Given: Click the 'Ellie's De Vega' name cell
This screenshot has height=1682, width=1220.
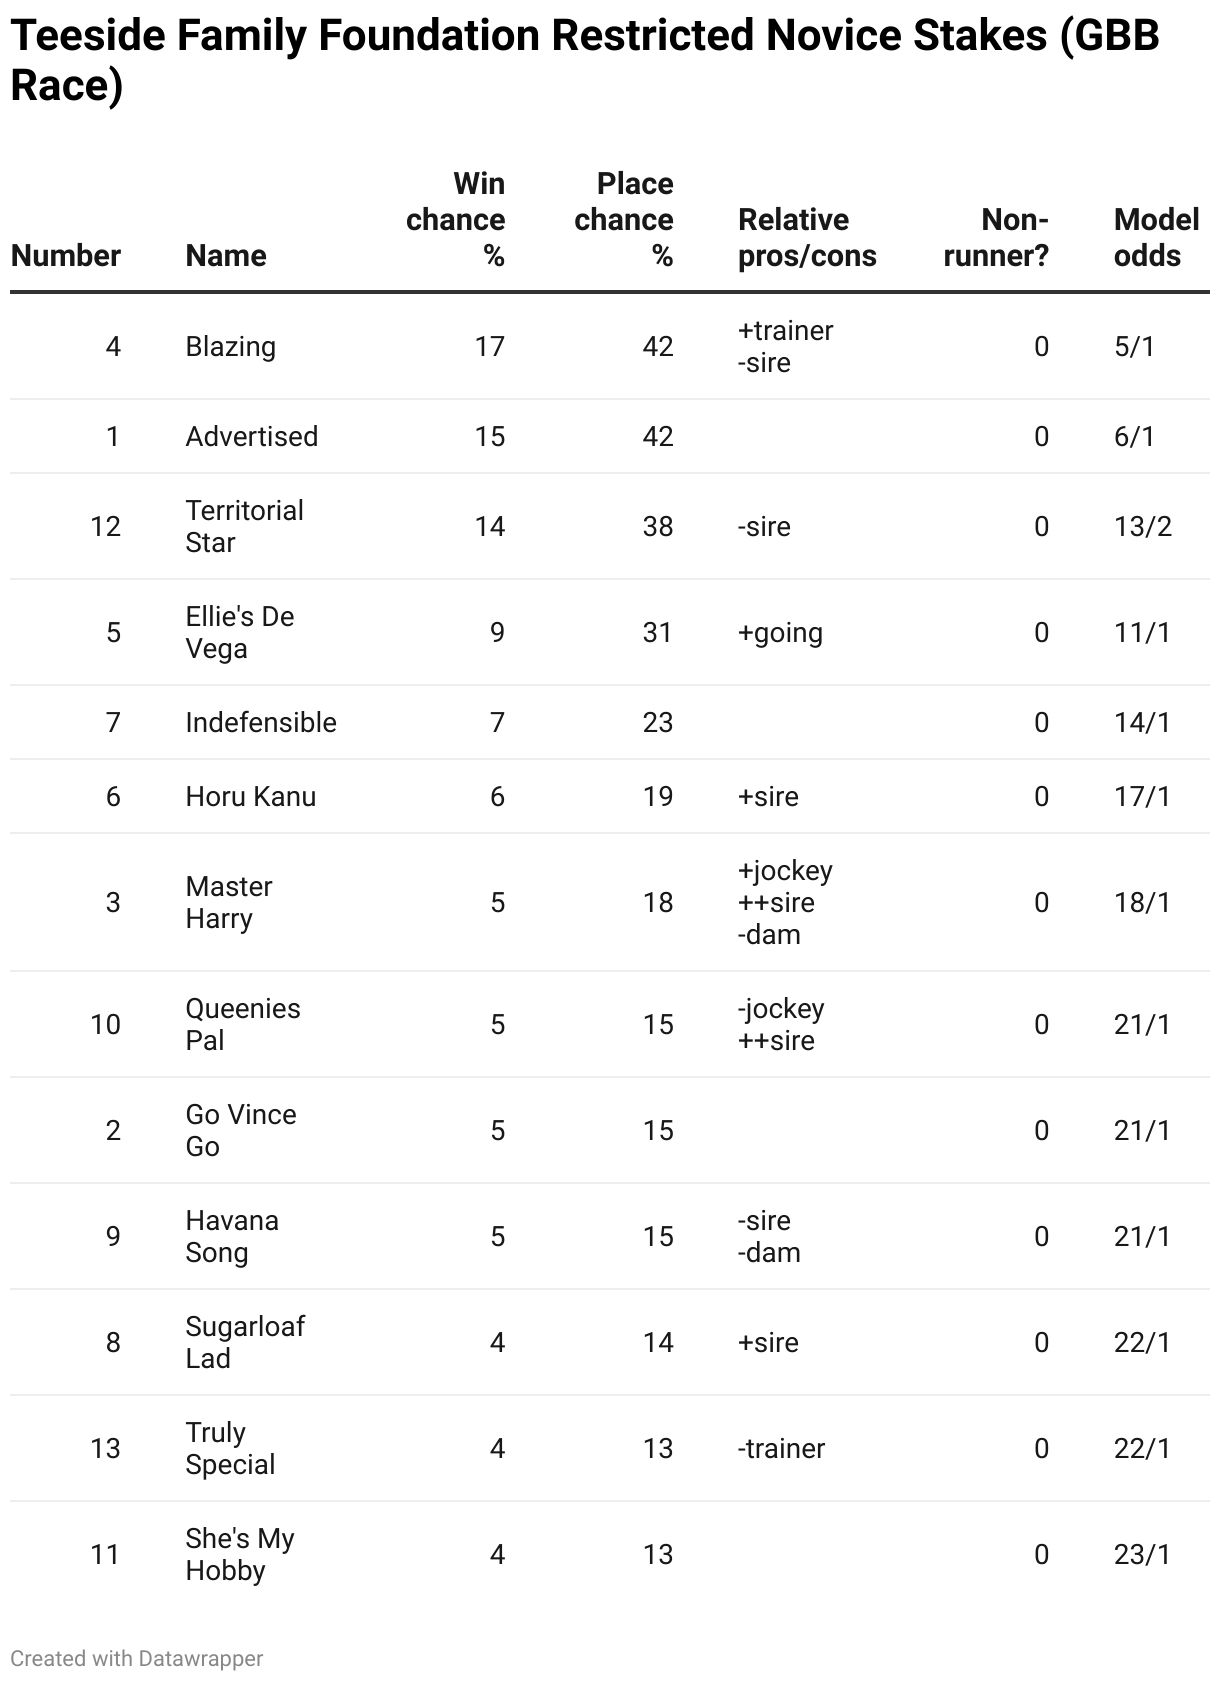Looking at the screenshot, I should [240, 632].
